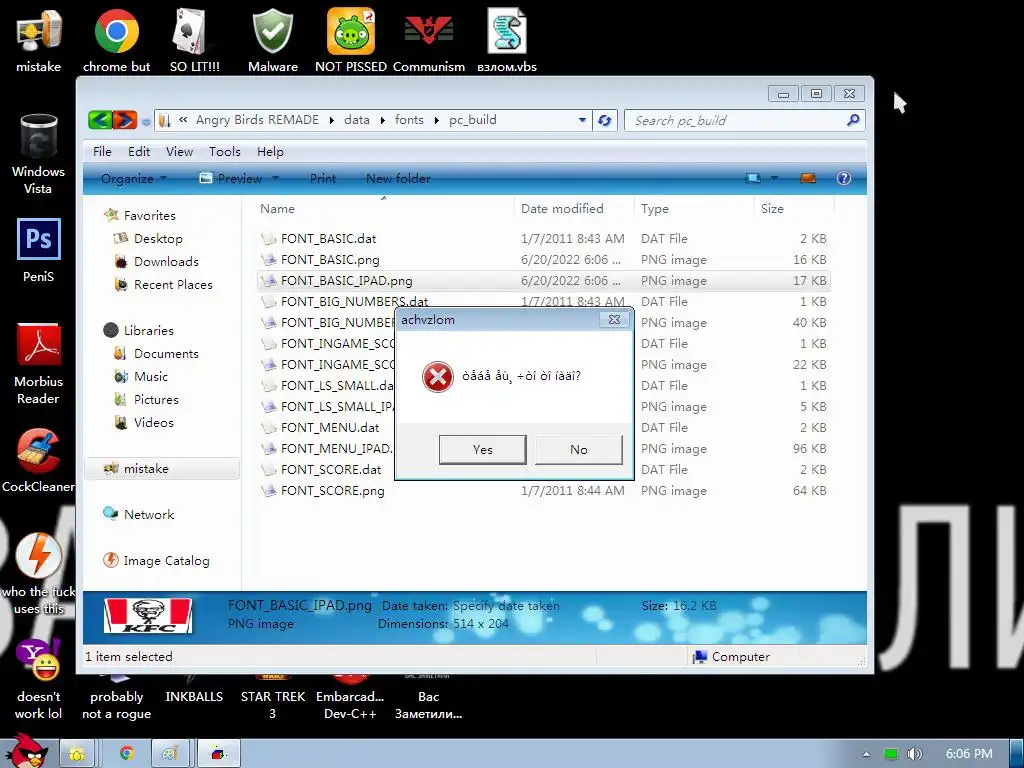The width and height of the screenshot is (1024, 768).
Task: Open the Edit menu
Action: pyautogui.click(x=139, y=152)
